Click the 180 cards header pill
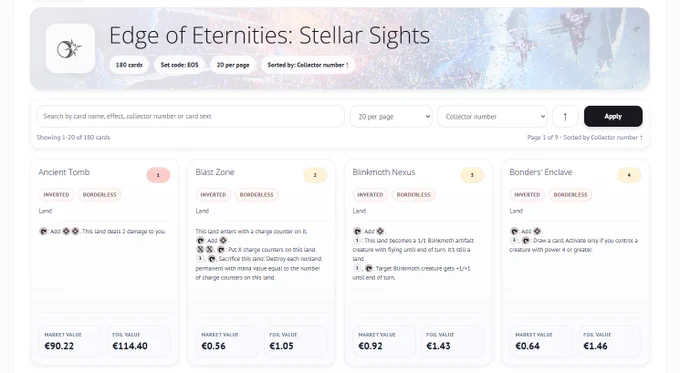The image size is (680, 373). tap(129, 65)
